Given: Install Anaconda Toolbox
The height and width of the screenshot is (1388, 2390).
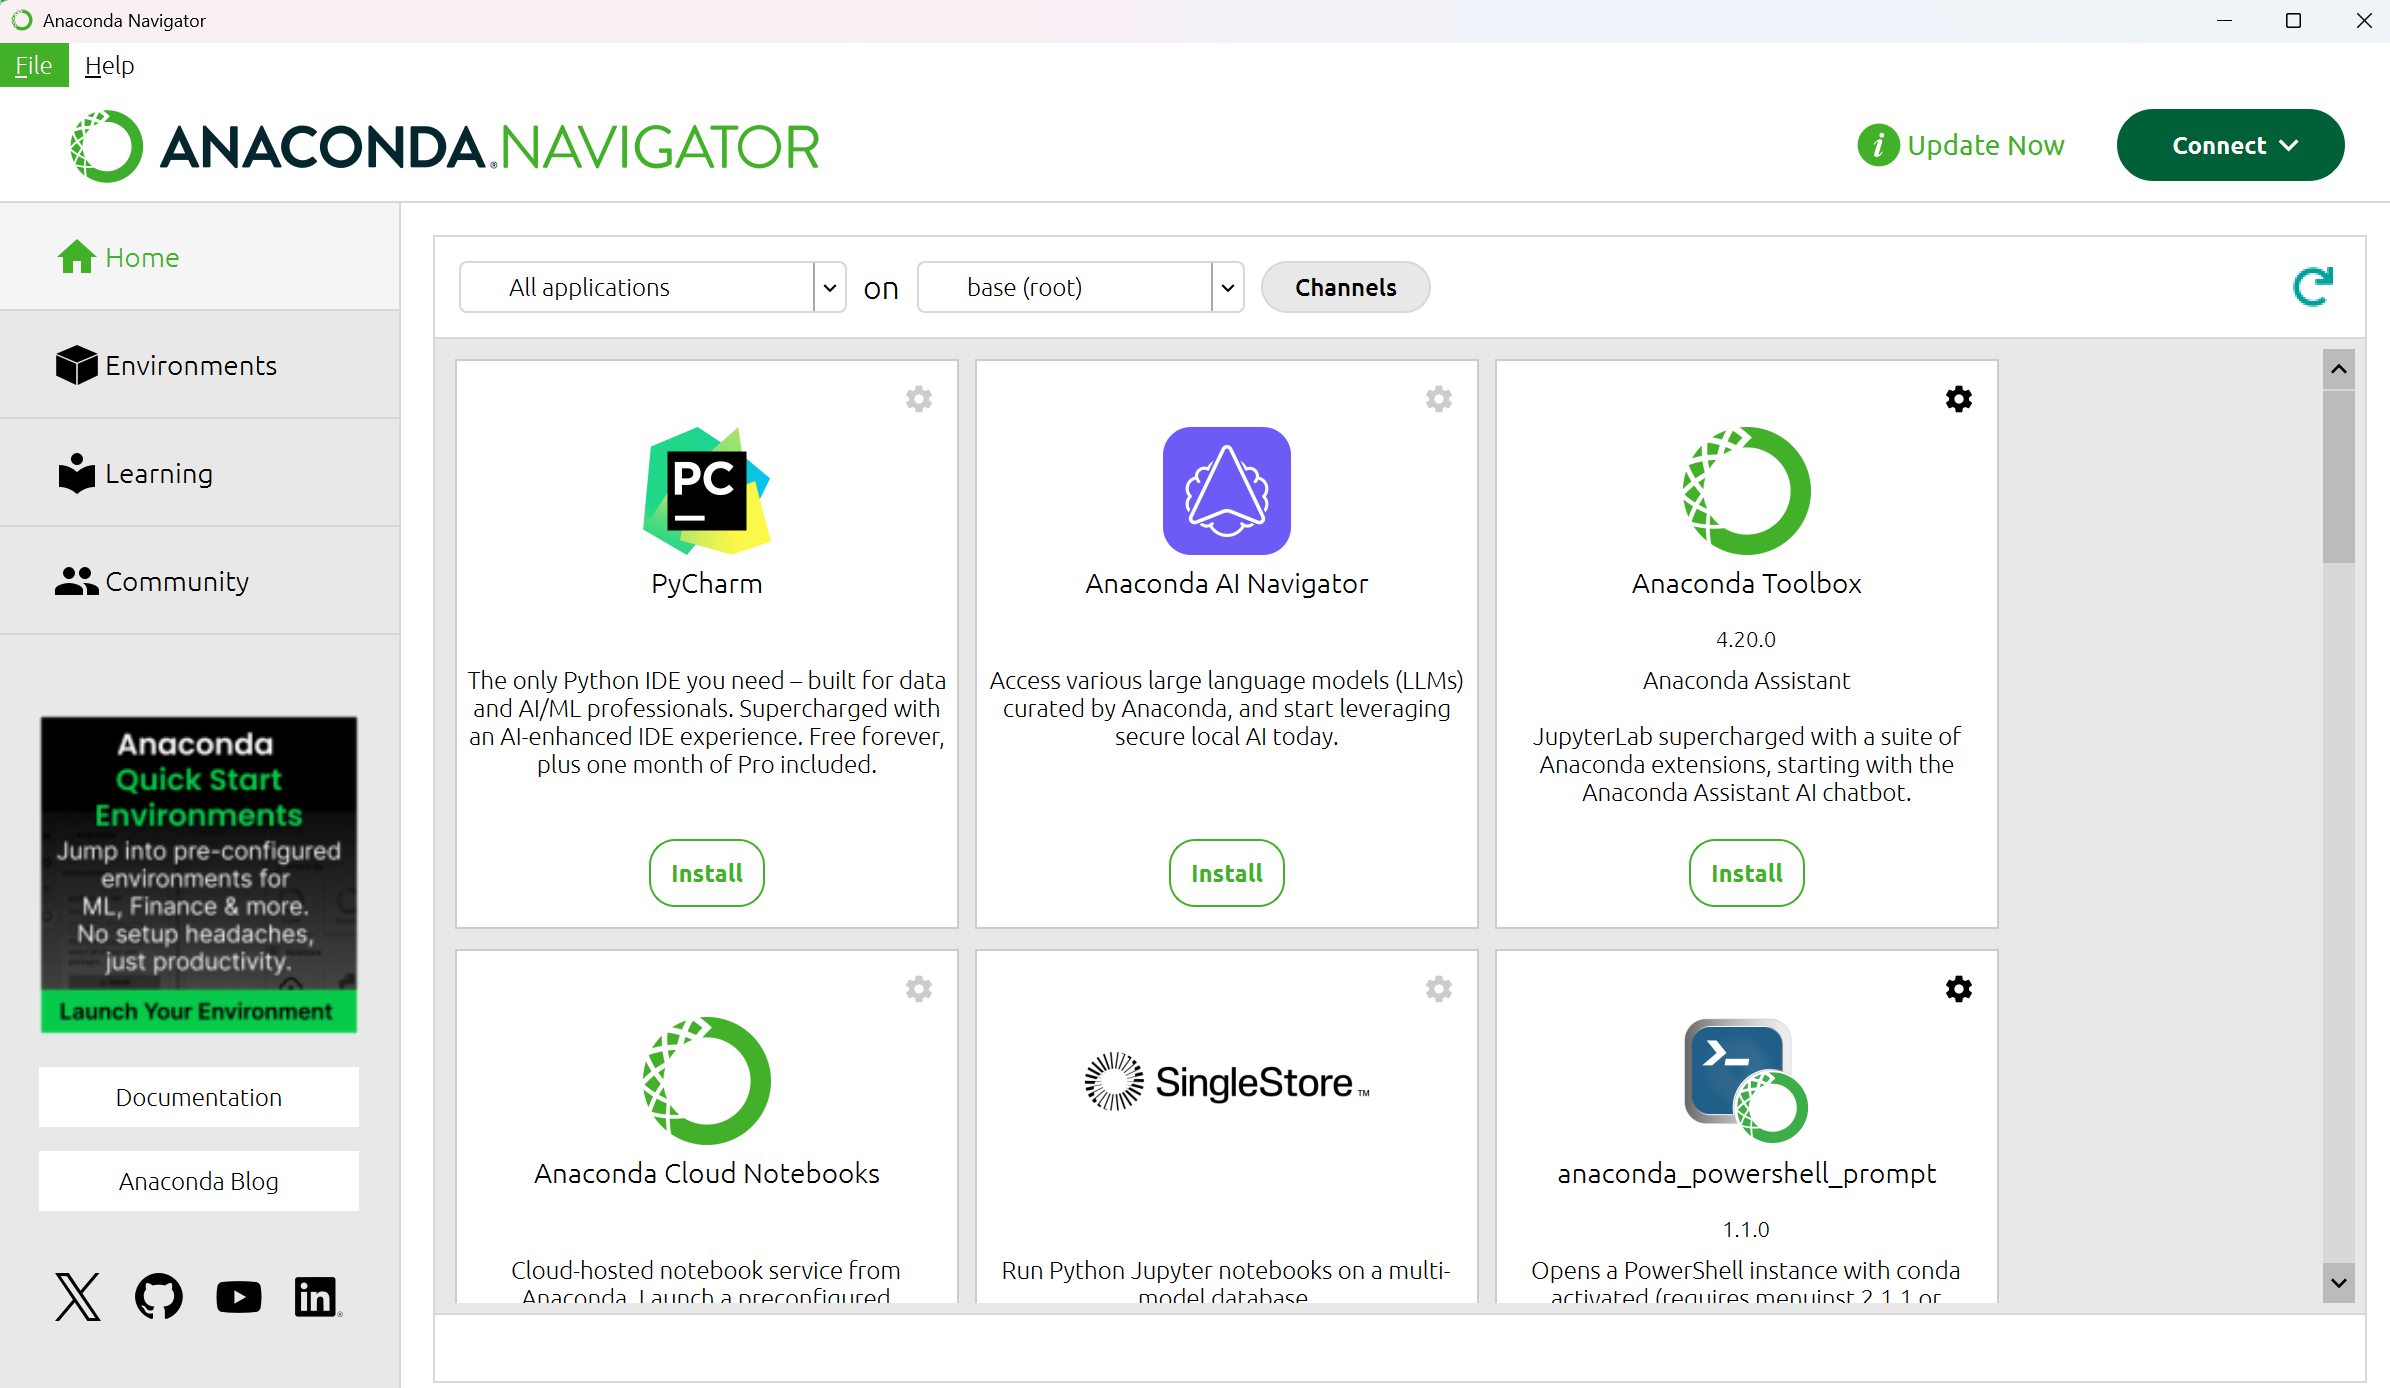Looking at the screenshot, I should pyautogui.click(x=1746, y=873).
